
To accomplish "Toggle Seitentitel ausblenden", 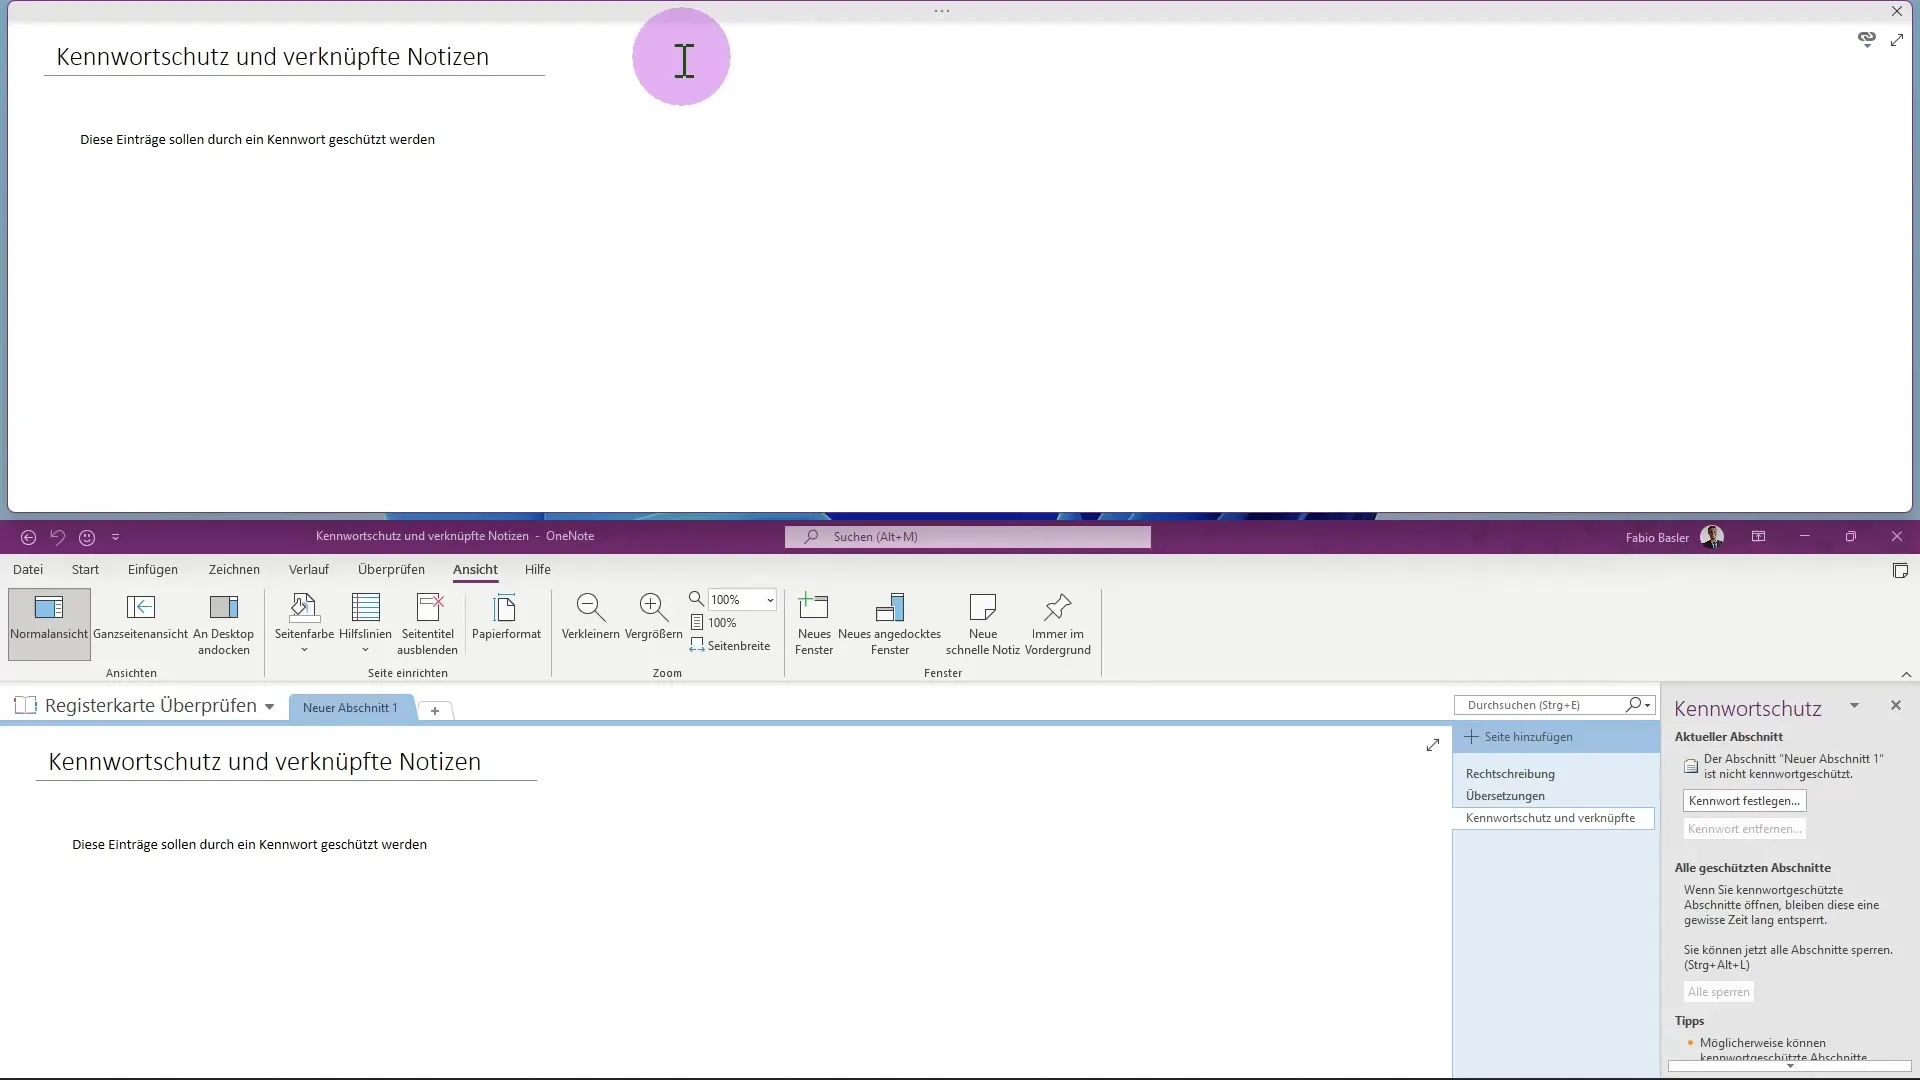I will [x=428, y=608].
